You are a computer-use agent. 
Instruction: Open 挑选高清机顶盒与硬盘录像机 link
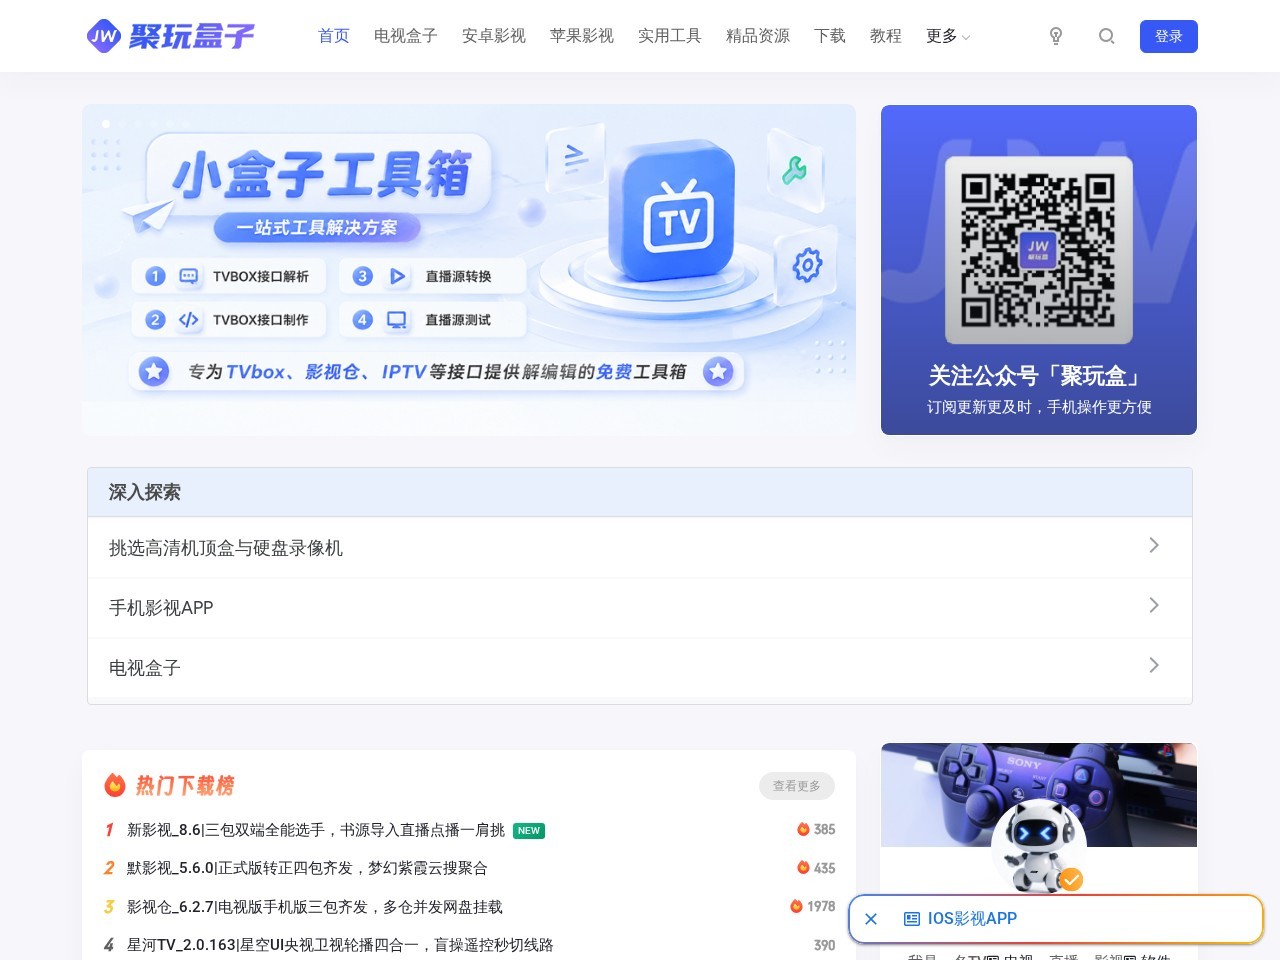[x=226, y=548]
